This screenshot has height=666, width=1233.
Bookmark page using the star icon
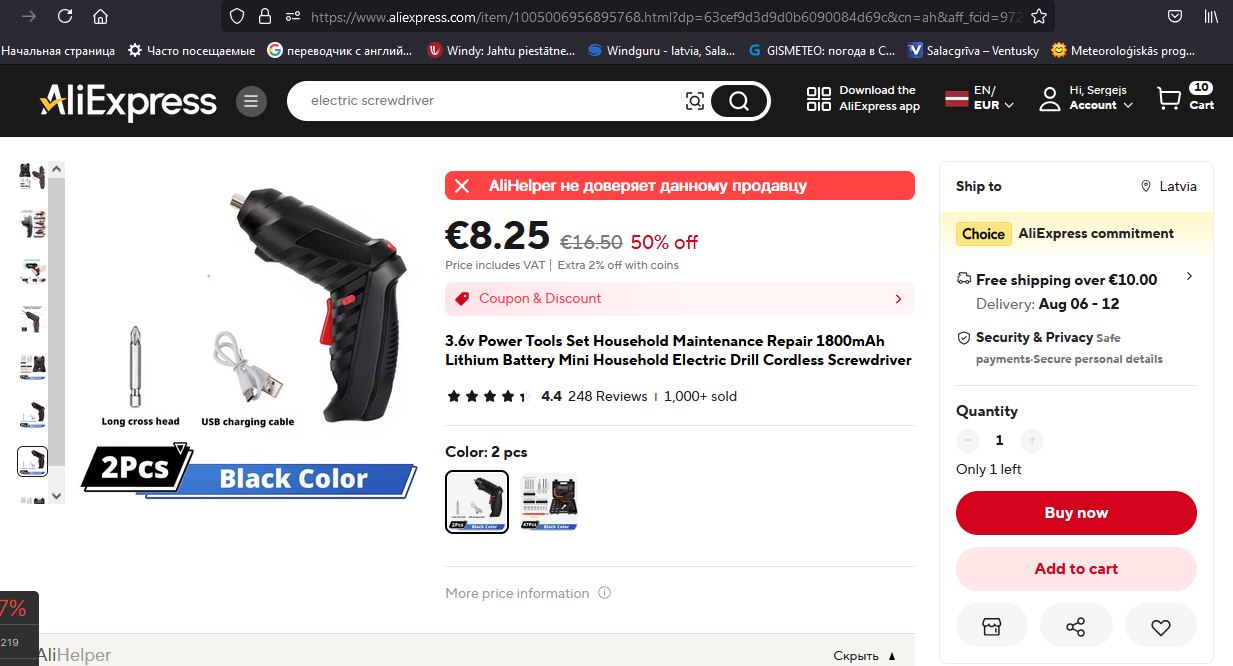[x=1039, y=16]
